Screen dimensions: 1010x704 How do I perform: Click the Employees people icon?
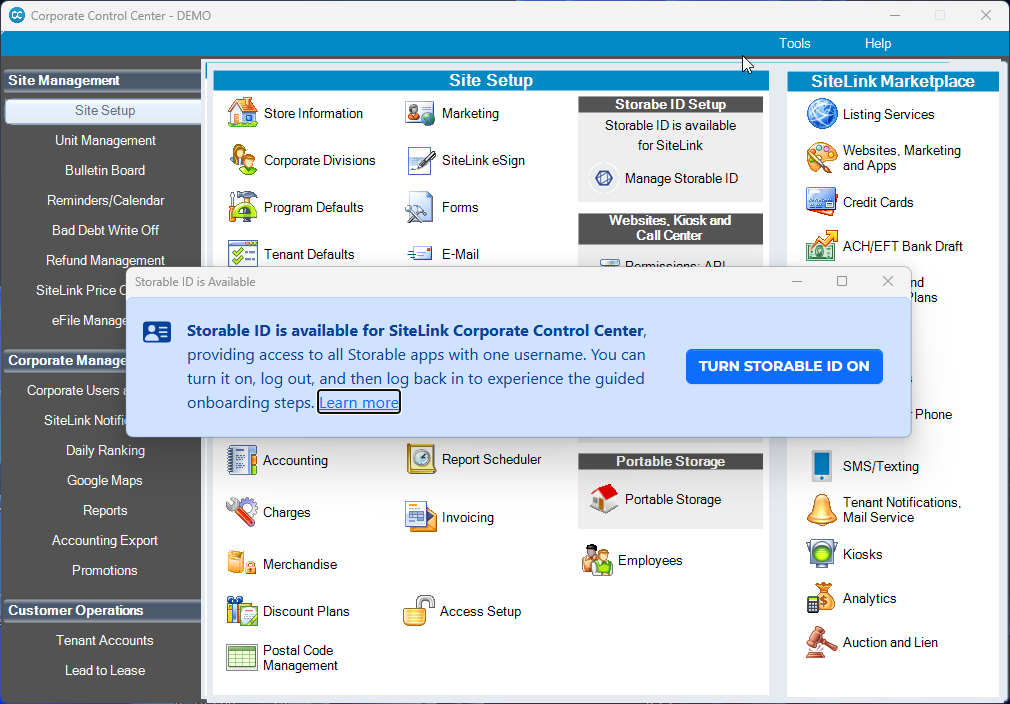tap(596, 560)
